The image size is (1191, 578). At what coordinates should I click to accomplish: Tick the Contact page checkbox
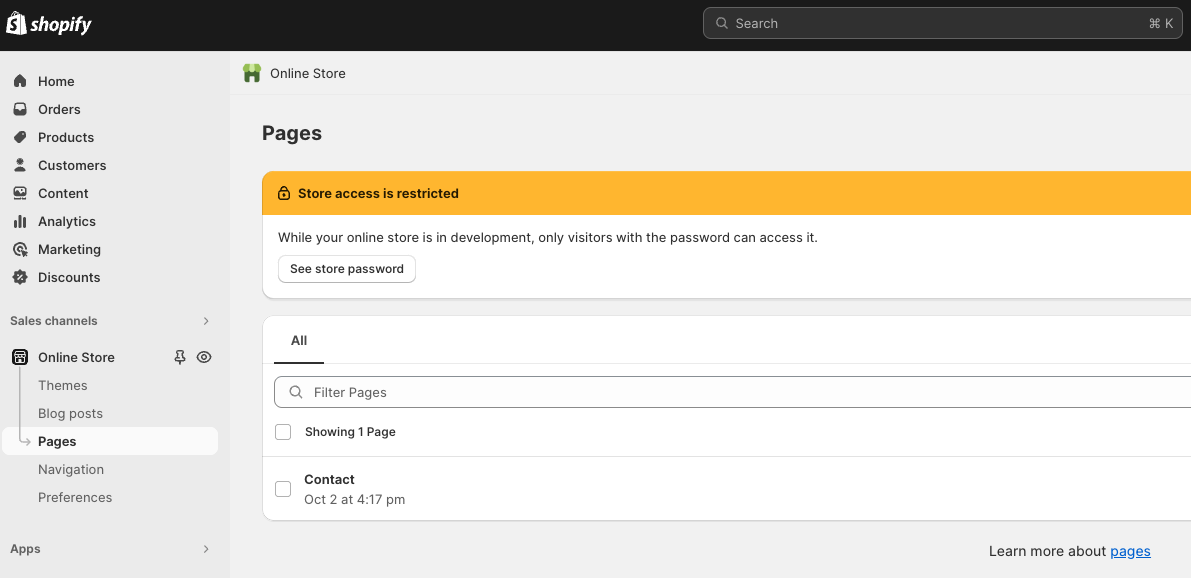pos(283,489)
